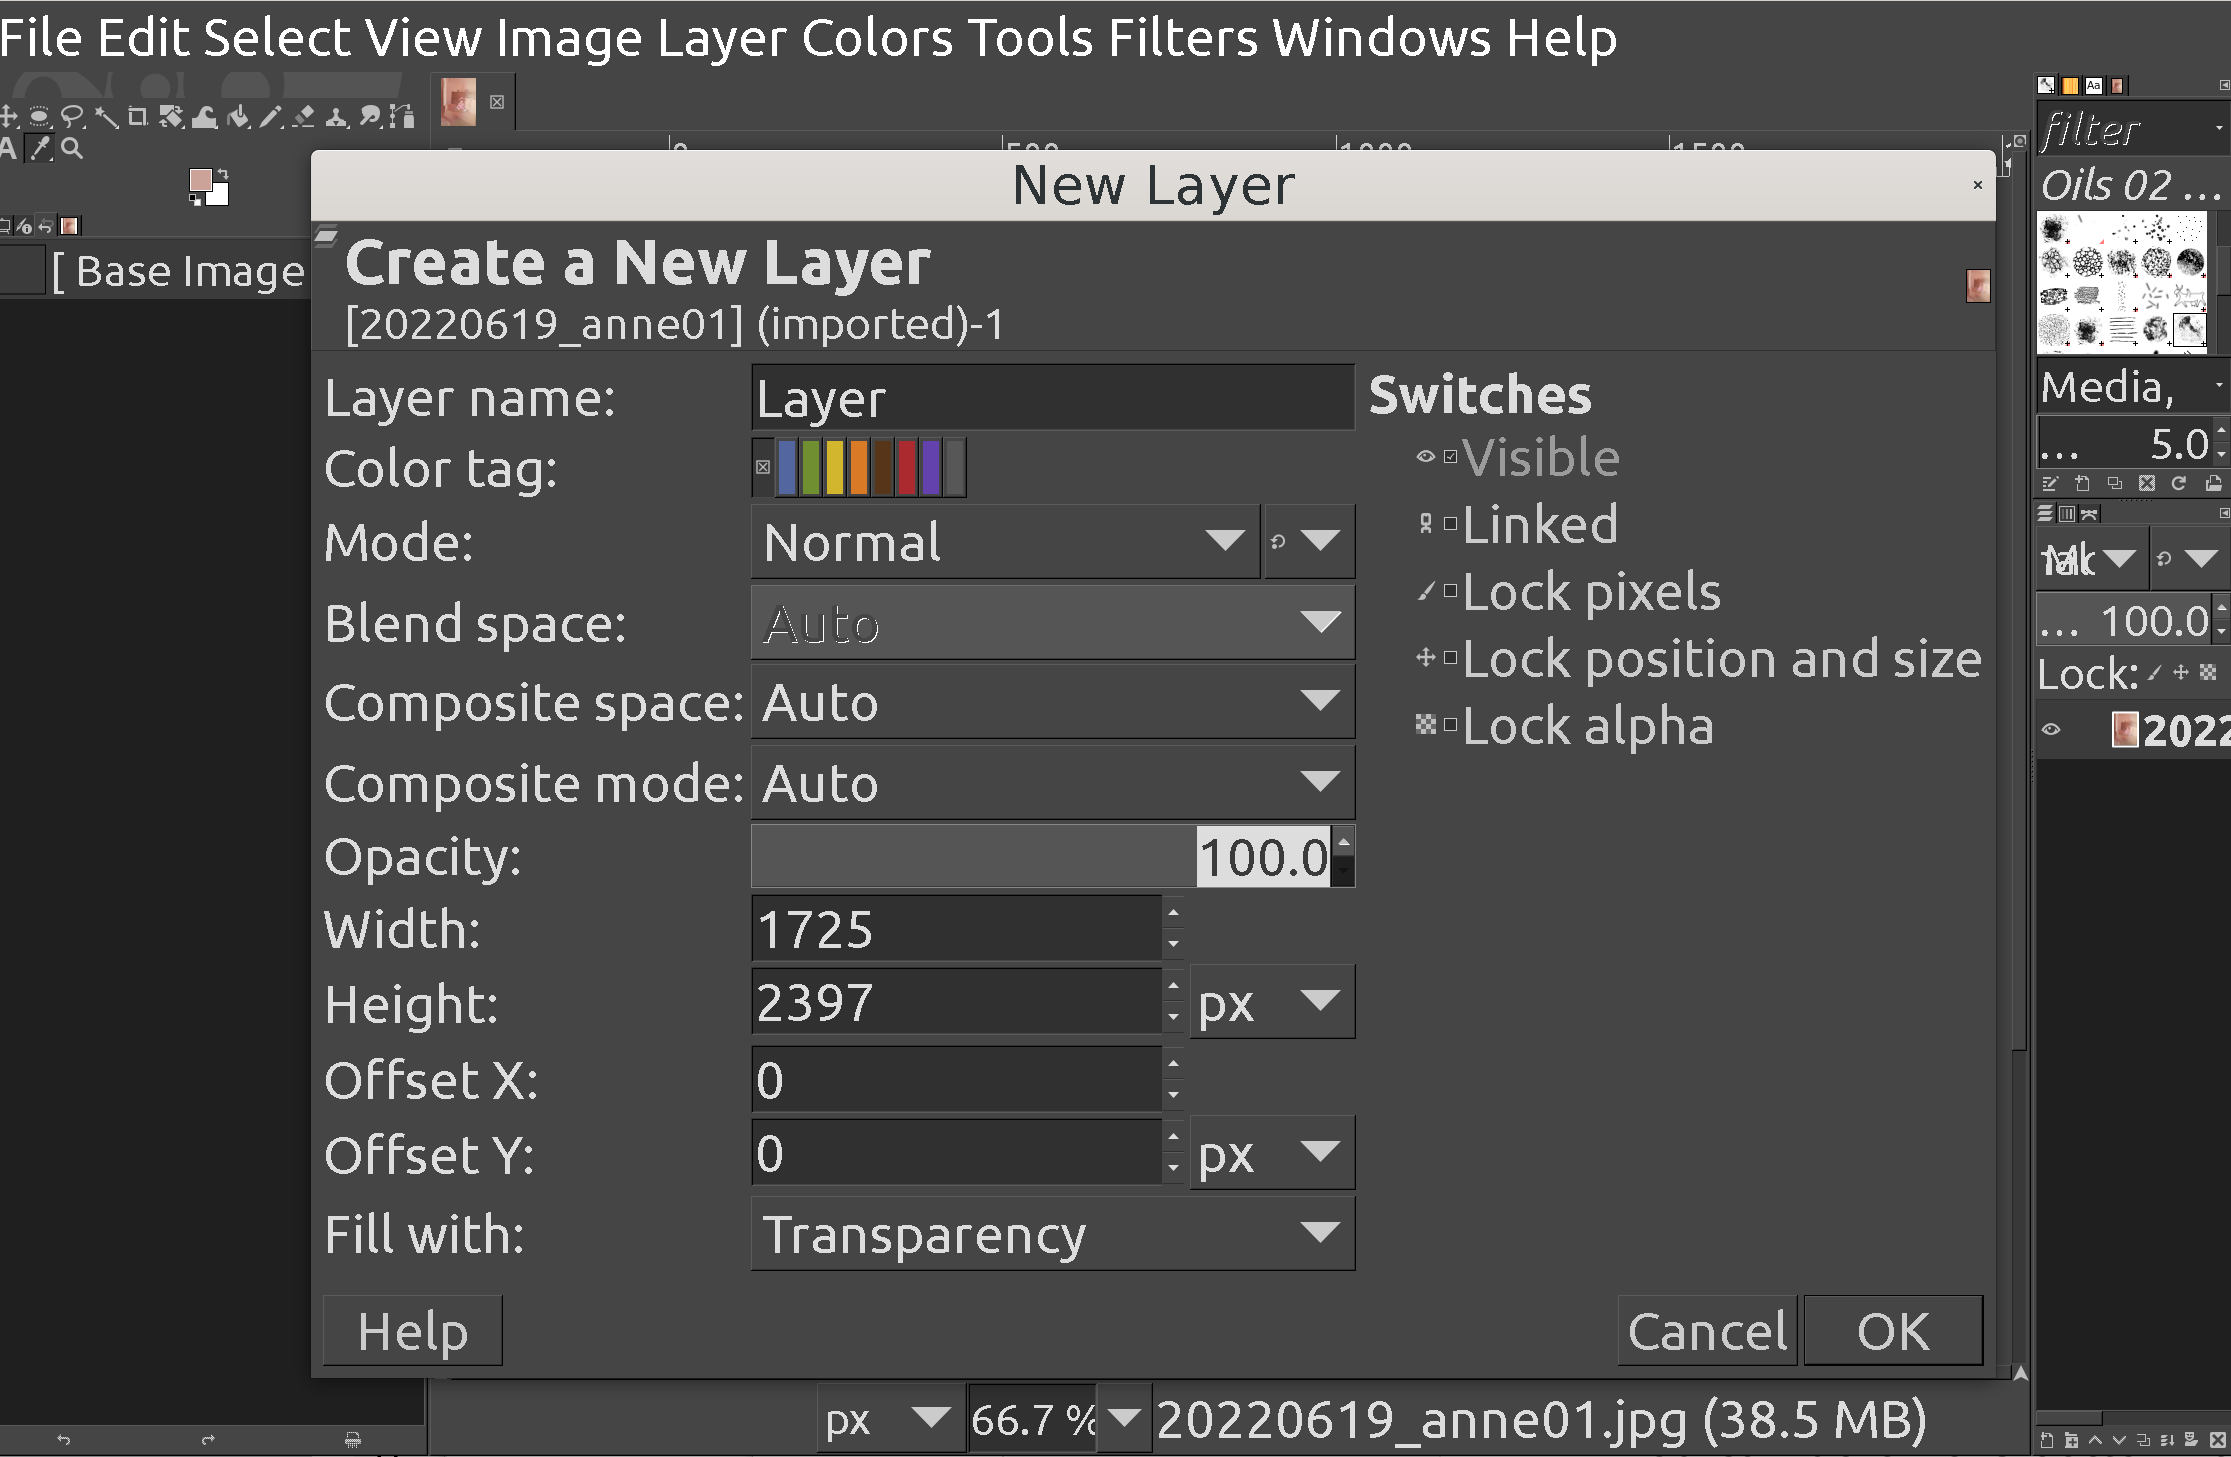Expand the Composite mode dropdown
Image resolution: width=2231 pixels, height=1457 pixels.
tap(1052, 782)
